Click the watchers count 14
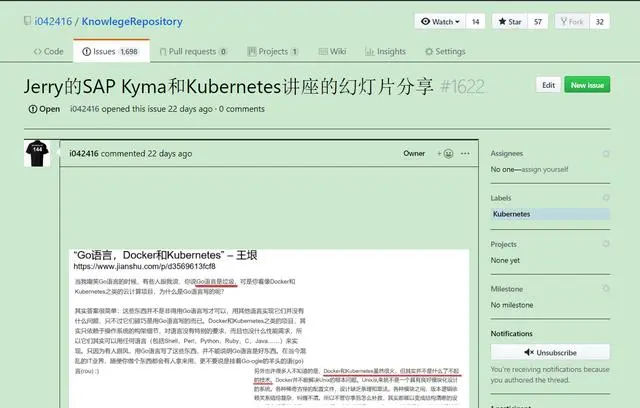 (x=475, y=22)
